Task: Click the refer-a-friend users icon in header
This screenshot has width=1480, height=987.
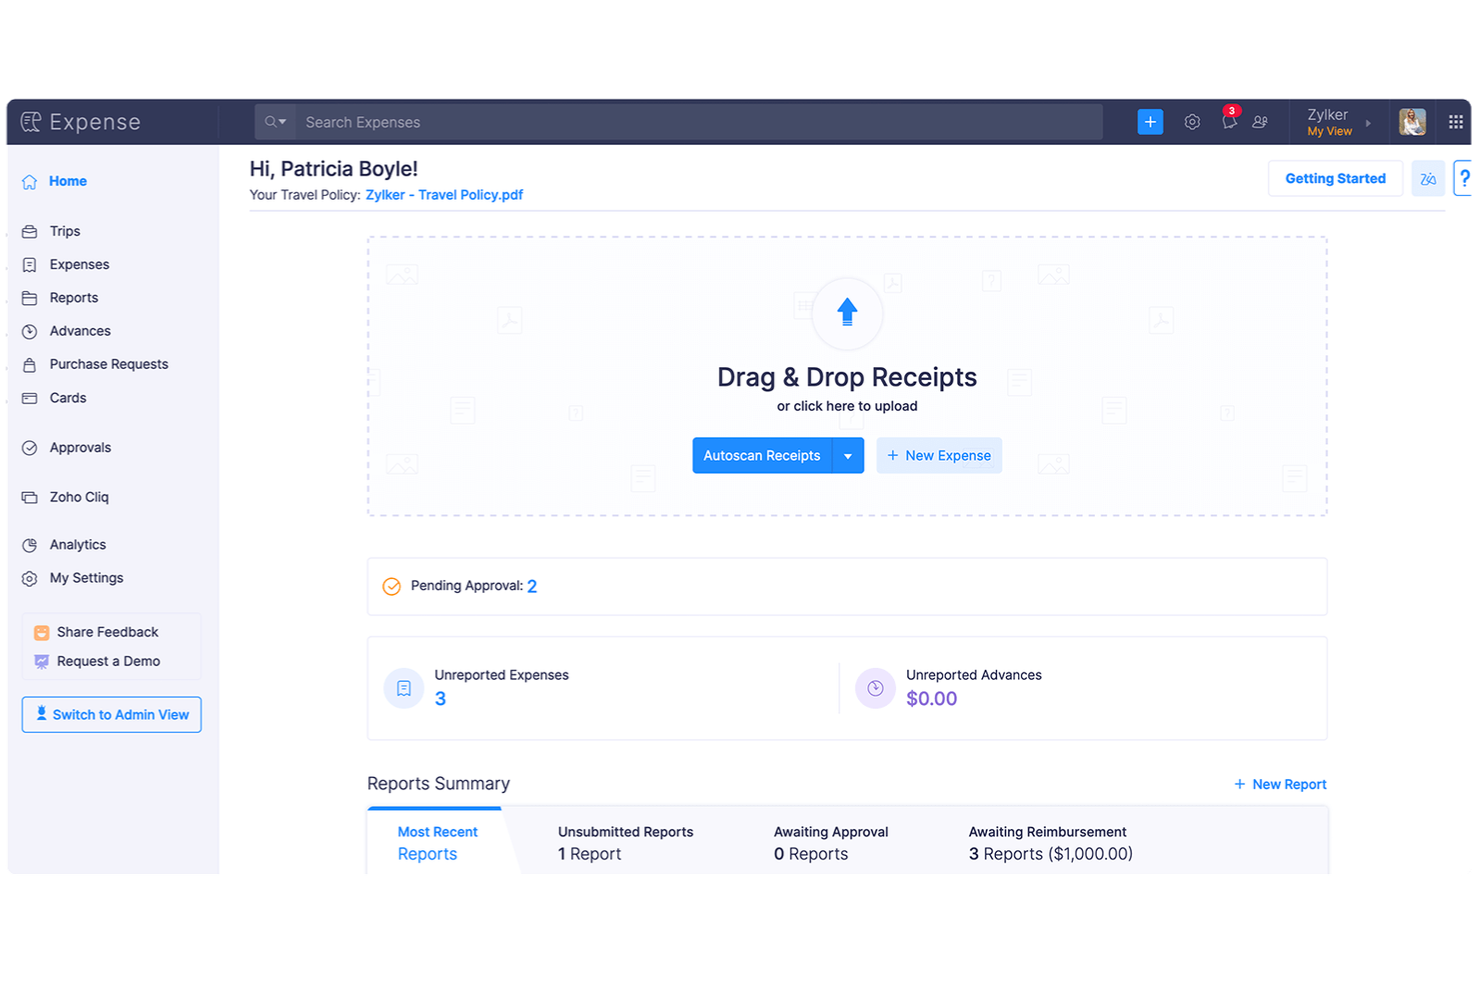Action: click(1260, 121)
